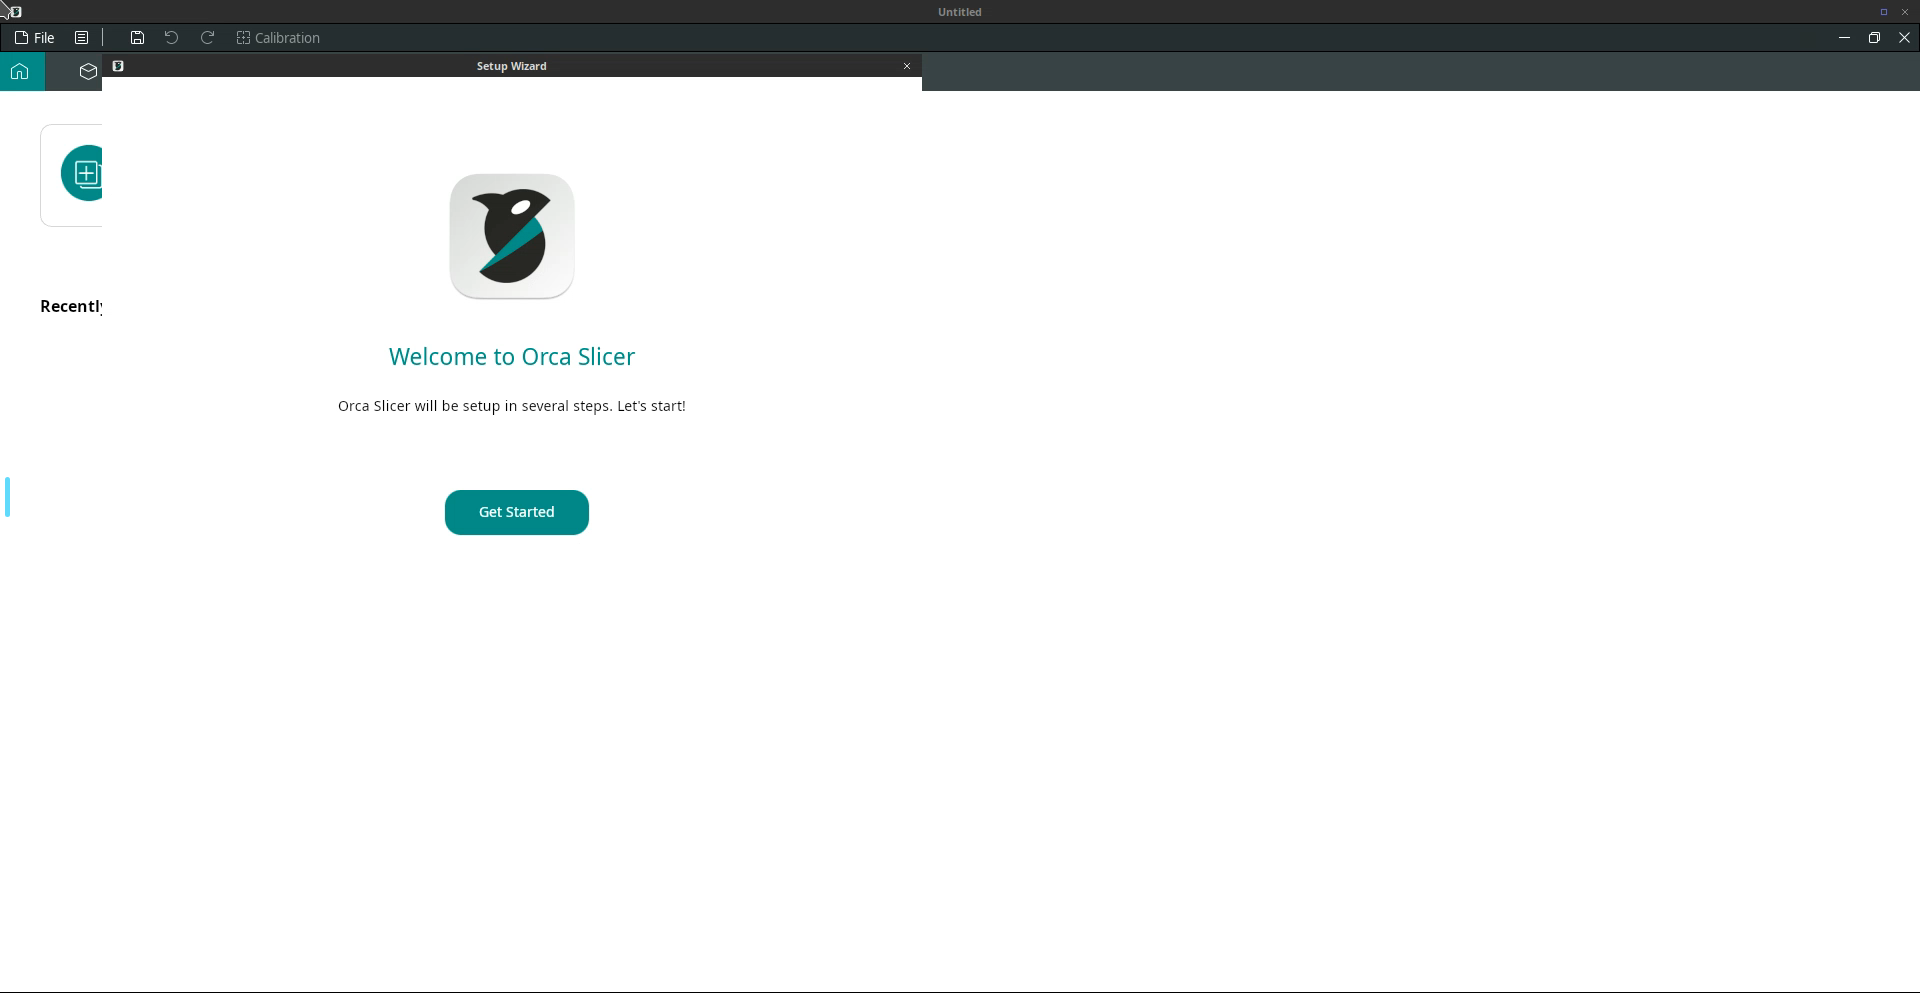Click the Setup Wizard title text
This screenshot has width=1920, height=993.
coord(511,66)
